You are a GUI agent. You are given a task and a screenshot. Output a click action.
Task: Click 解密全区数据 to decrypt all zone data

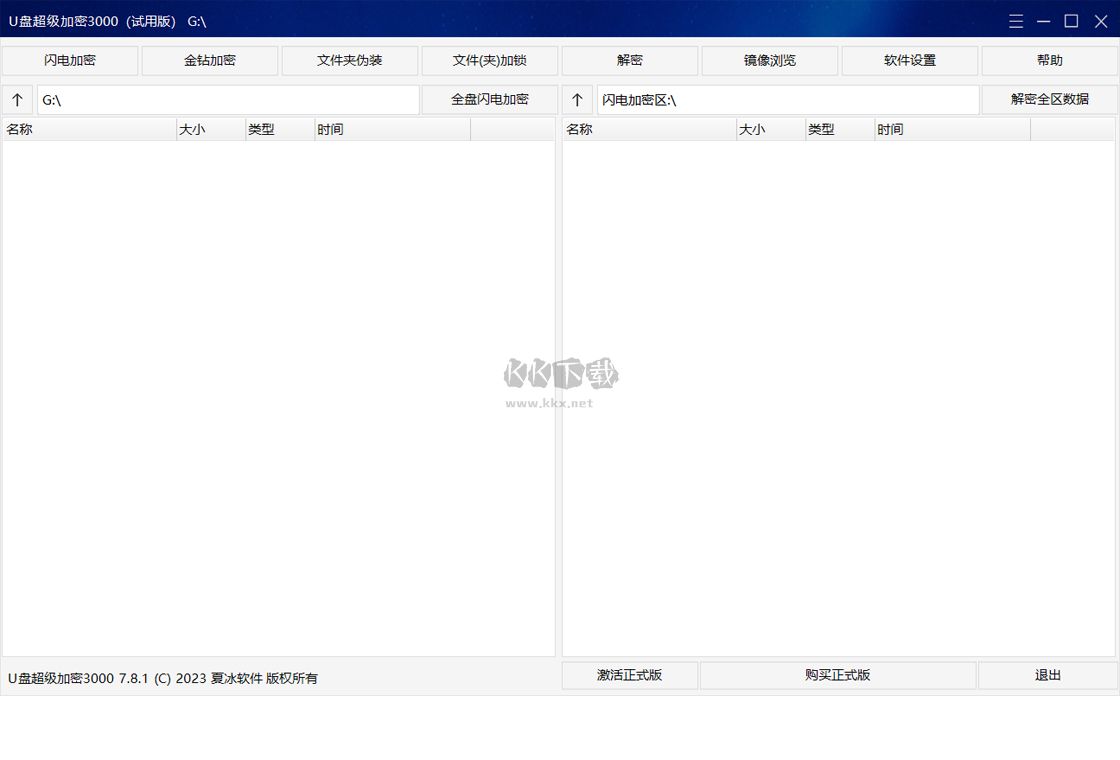pos(1049,99)
